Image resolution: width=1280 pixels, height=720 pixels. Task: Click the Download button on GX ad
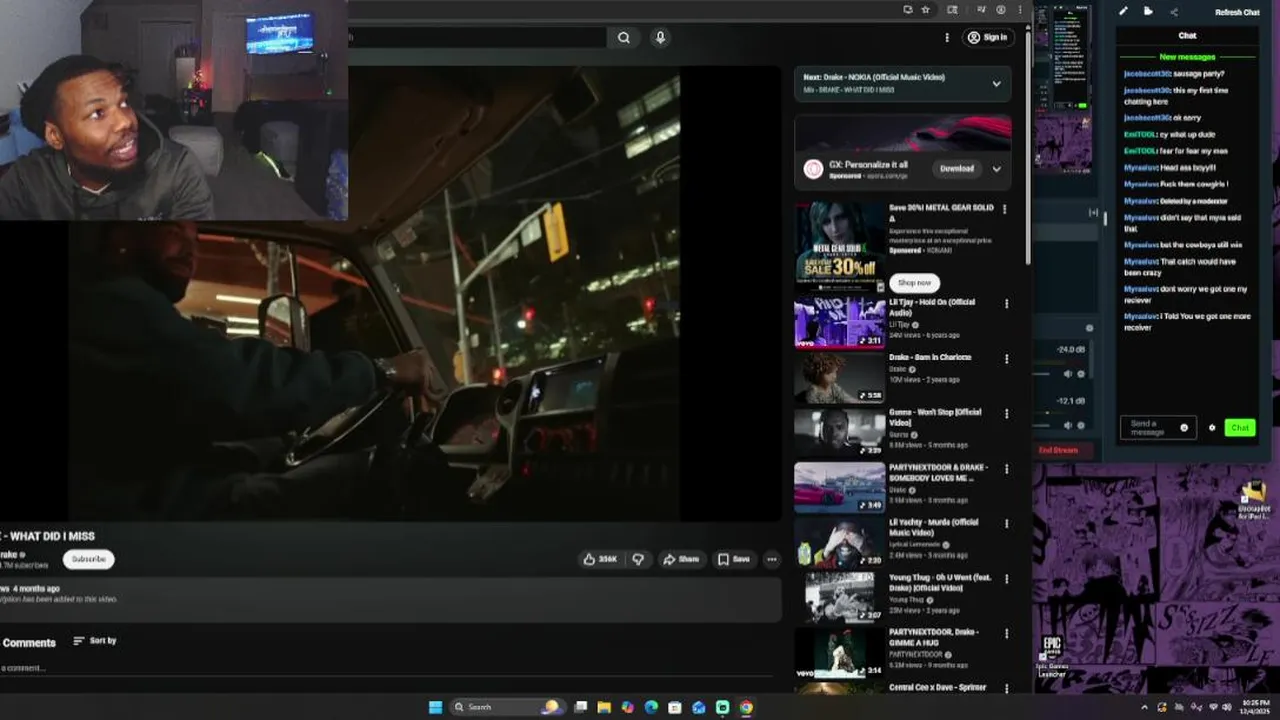957,169
